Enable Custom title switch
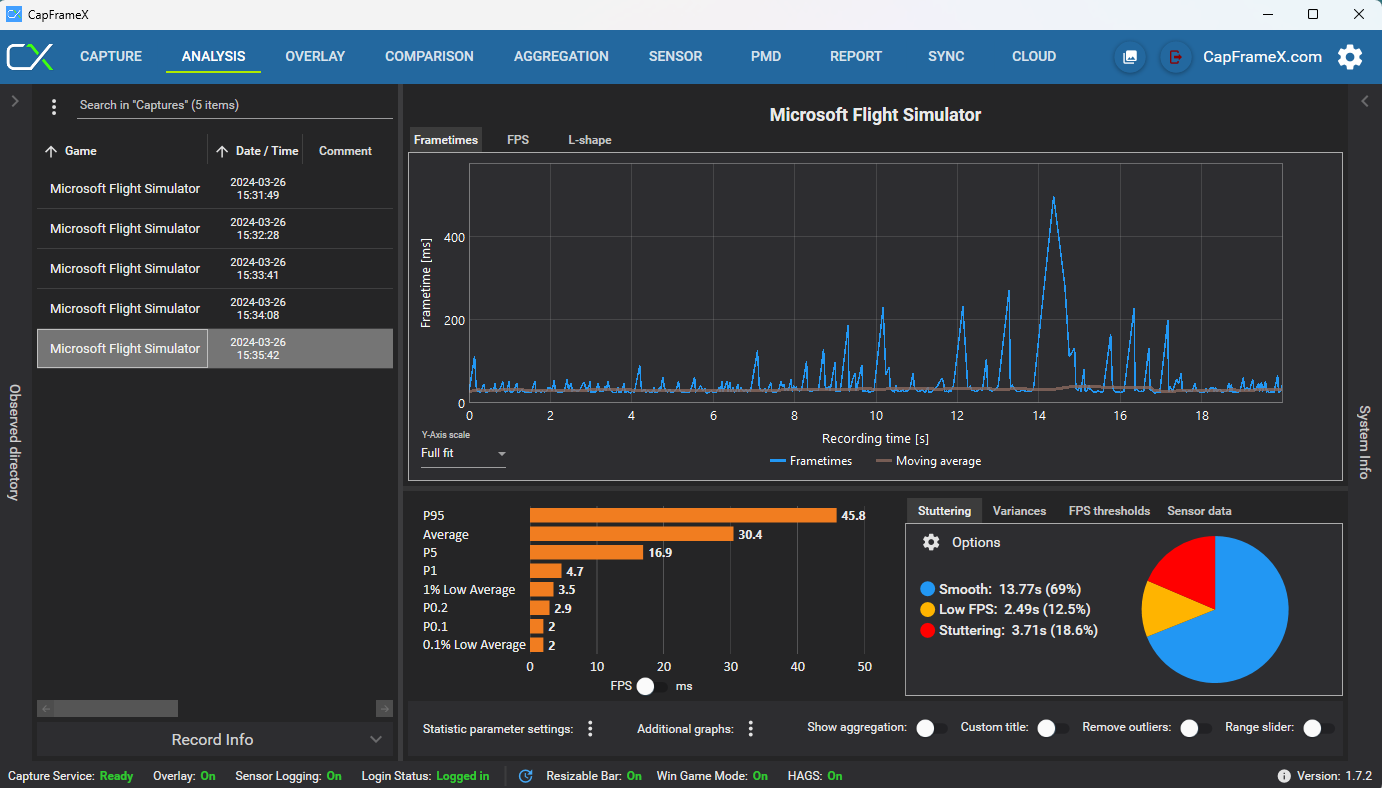The height and width of the screenshot is (788, 1382). (x=1053, y=728)
